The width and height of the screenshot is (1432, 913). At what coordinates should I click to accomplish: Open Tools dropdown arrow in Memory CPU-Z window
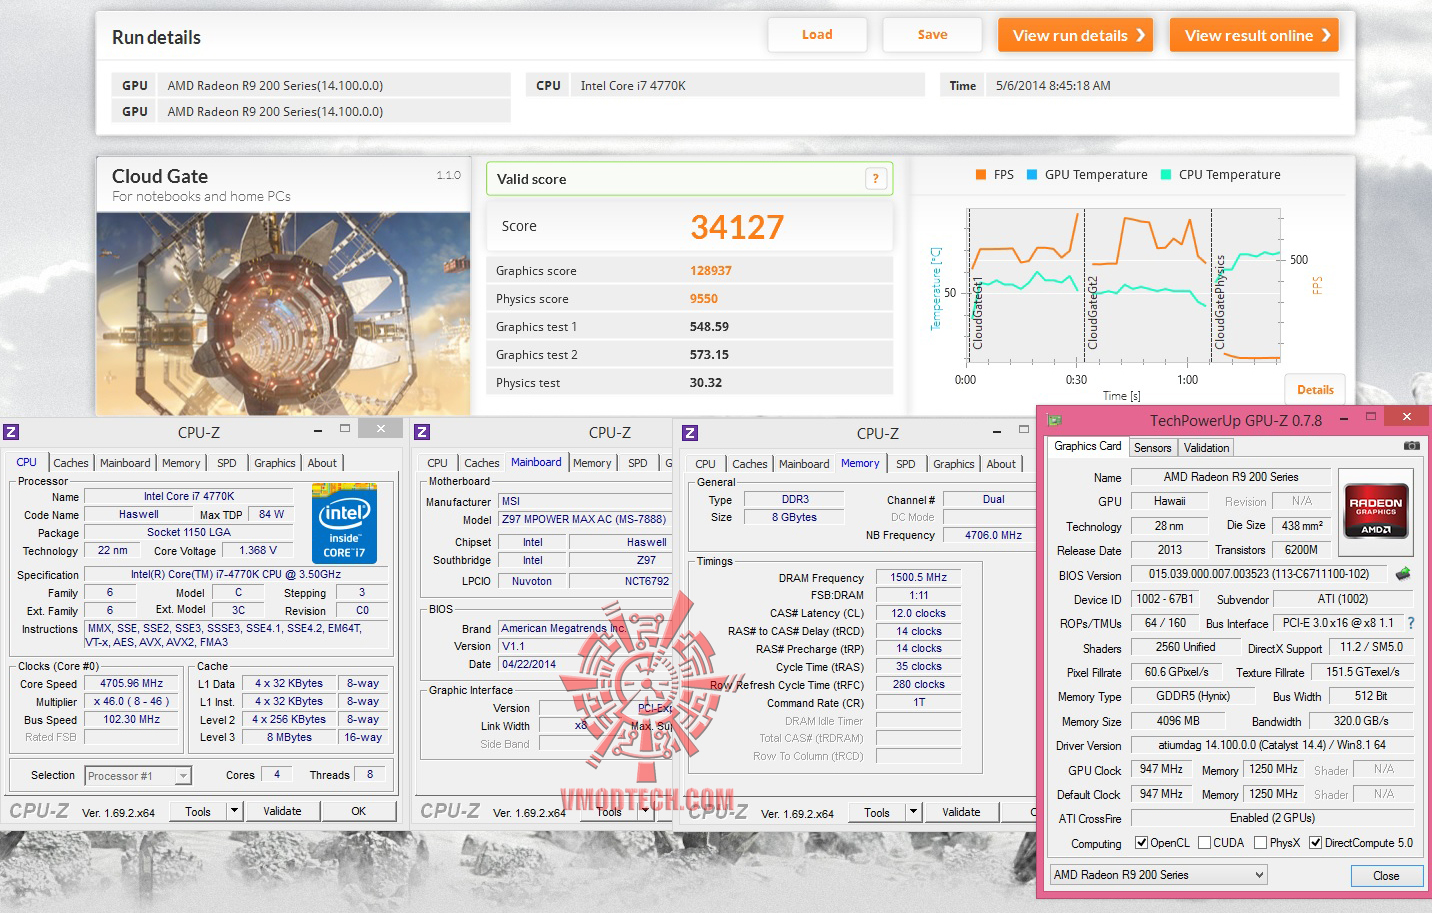913,812
